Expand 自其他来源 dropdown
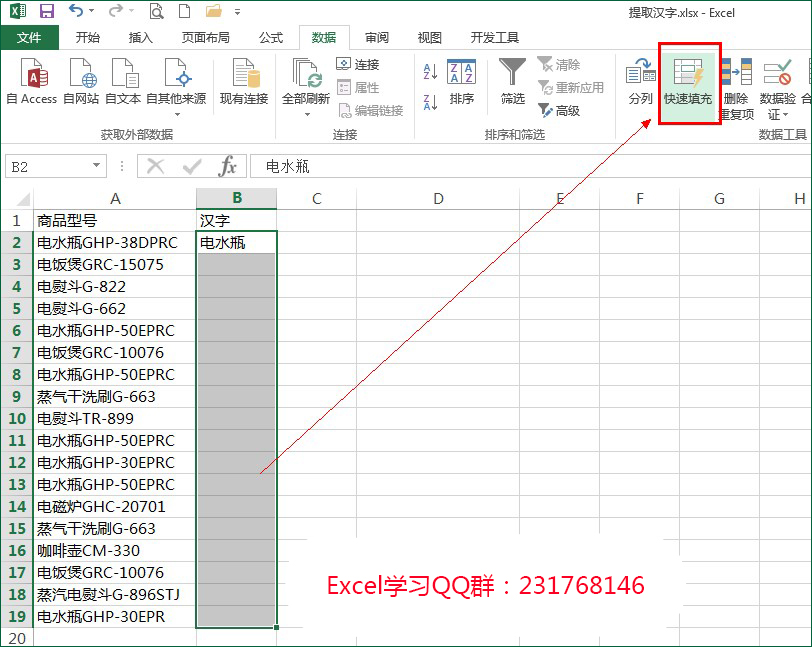 click(x=177, y=114)
